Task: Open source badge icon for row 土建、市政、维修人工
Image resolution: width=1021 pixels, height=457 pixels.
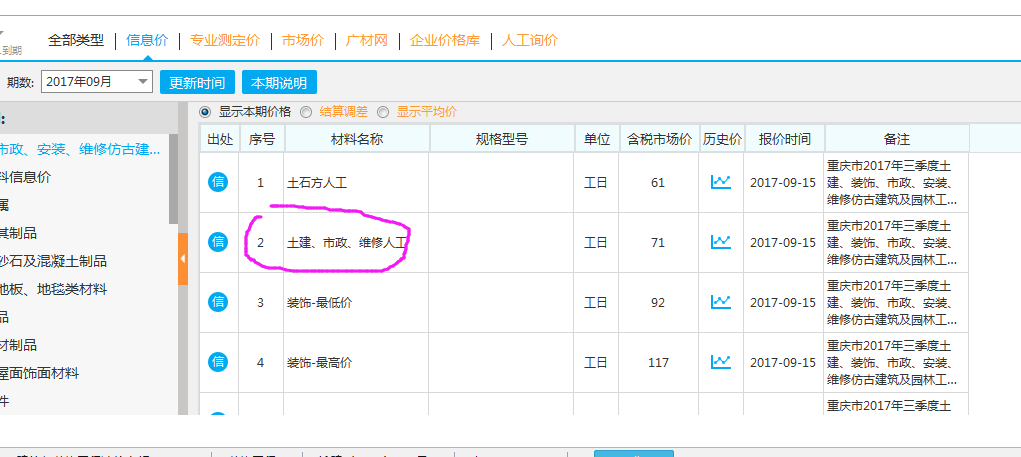Action: coord(218,242)
